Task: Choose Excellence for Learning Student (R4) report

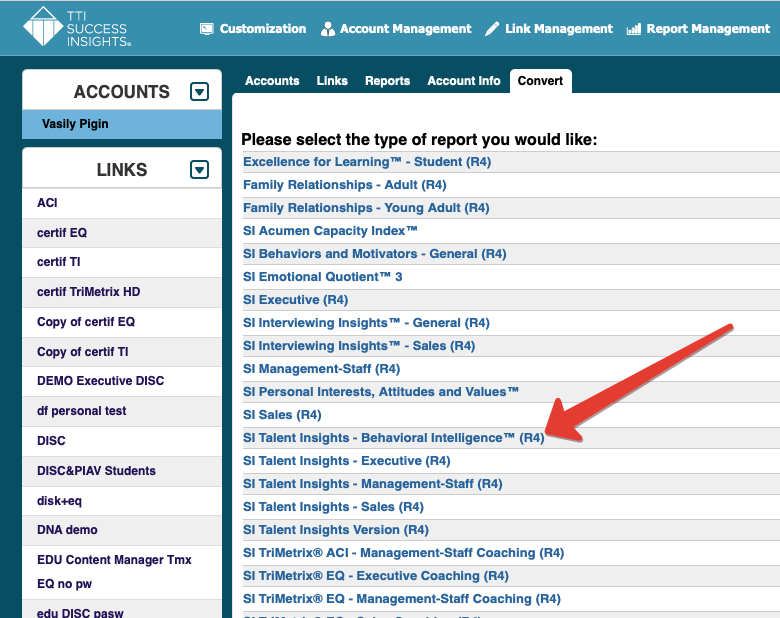Action: point(367,162)
